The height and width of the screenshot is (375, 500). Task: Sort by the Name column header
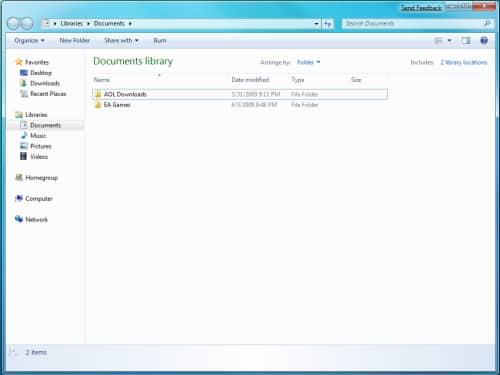pos(102,80)
